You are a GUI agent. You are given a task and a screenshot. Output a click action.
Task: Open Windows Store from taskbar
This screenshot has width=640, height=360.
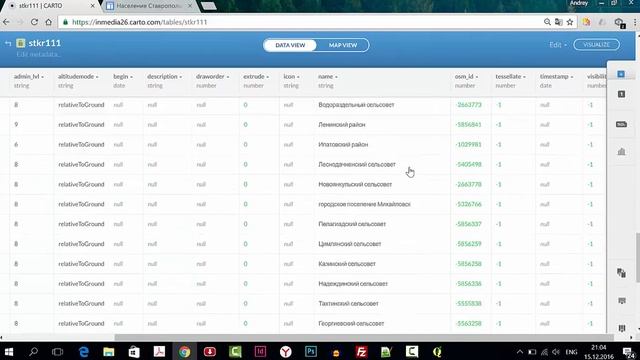pos(134,351)
